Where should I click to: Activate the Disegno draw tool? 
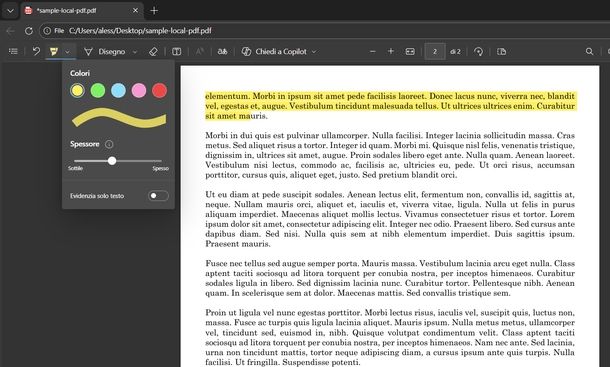[105, 51]
